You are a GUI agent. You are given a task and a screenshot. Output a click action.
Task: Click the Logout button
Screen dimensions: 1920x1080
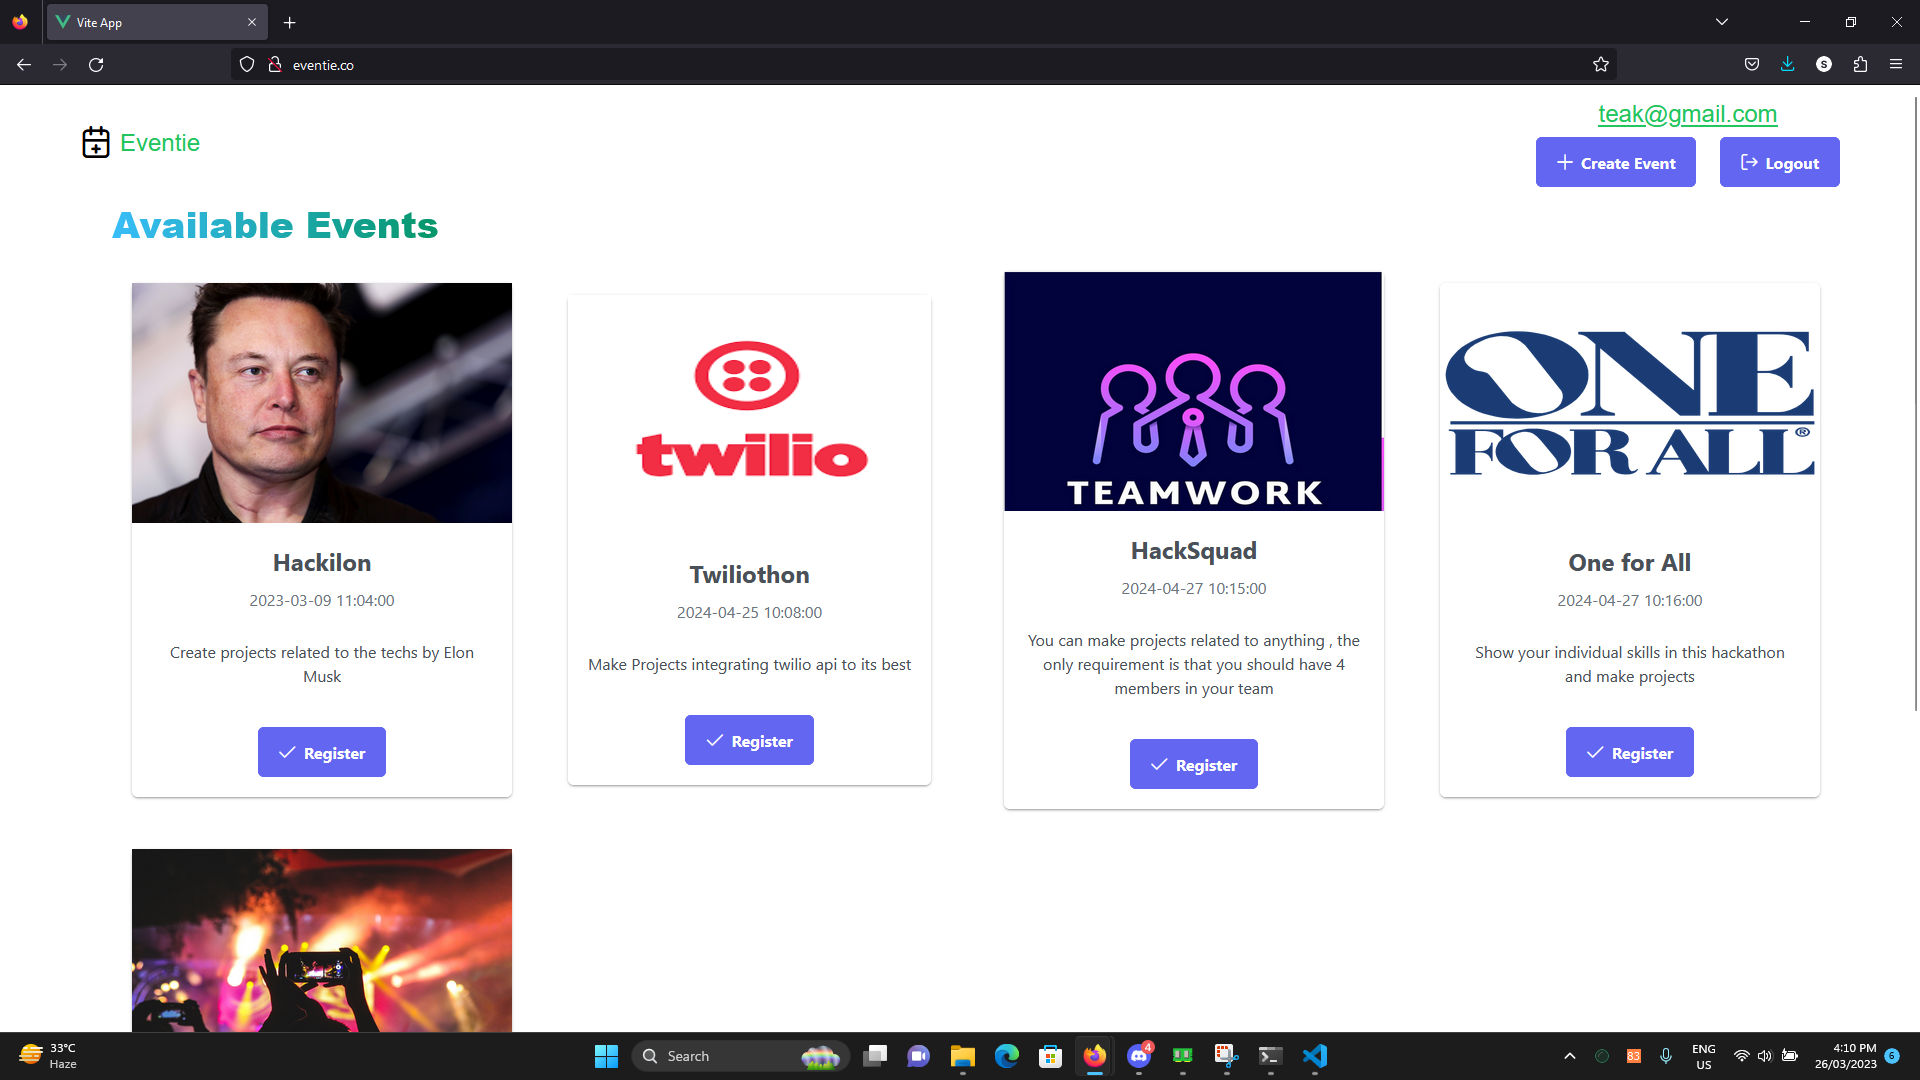pyautogui.click(x=1779, y=163)
